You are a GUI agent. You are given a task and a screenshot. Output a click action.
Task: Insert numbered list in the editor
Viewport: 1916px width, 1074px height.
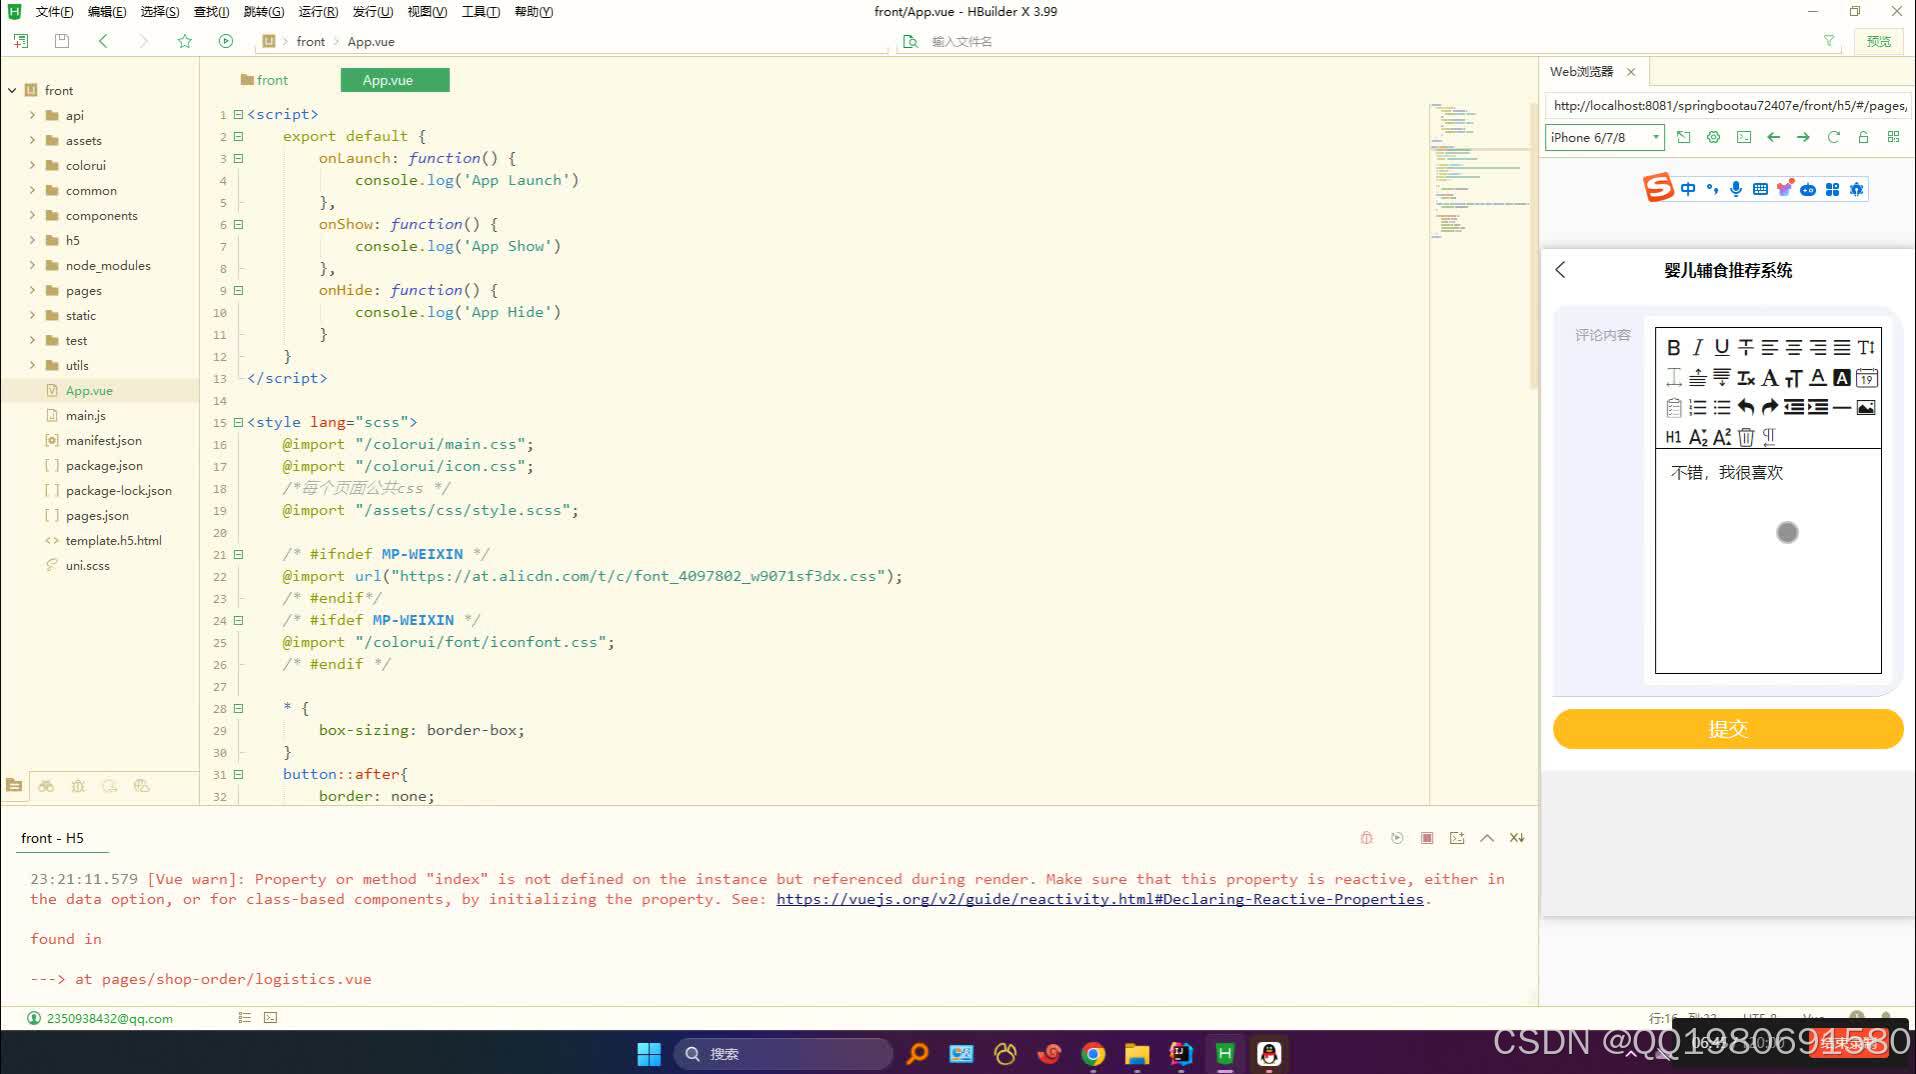[1697, 407]
